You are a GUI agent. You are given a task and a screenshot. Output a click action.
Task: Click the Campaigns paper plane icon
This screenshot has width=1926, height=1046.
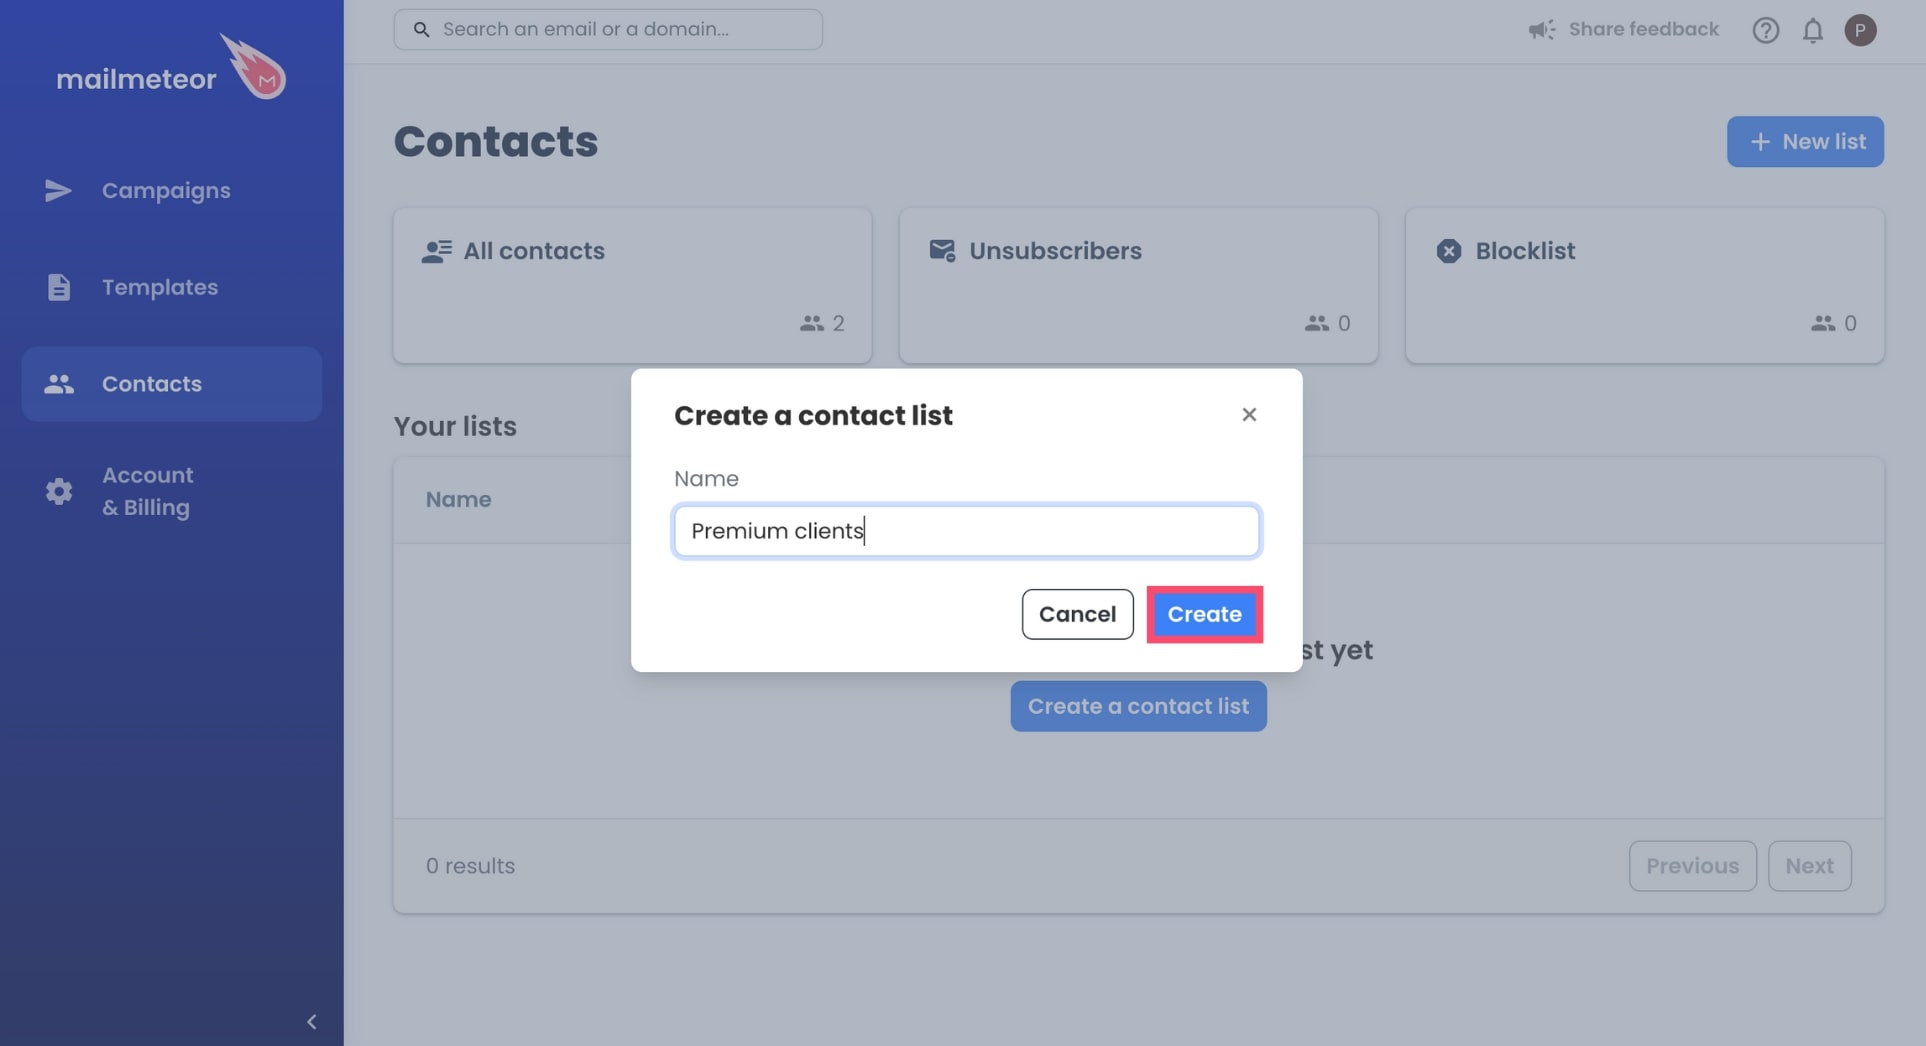pos(58,190)
